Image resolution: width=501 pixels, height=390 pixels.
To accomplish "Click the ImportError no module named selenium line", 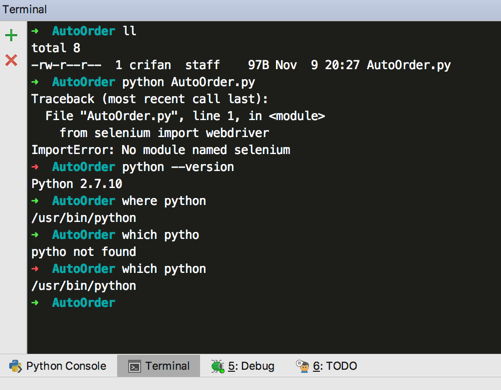I will tap(161, 150).
